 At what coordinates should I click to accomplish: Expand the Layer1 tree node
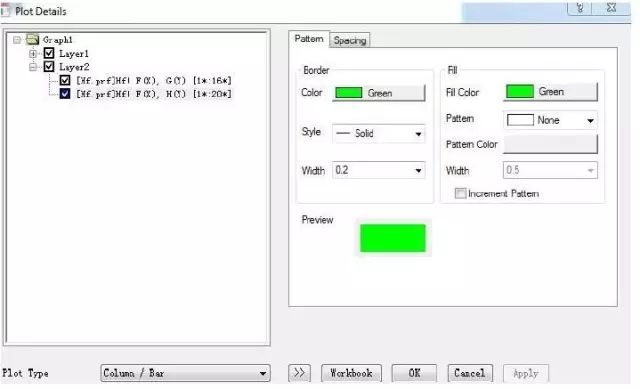33,53
